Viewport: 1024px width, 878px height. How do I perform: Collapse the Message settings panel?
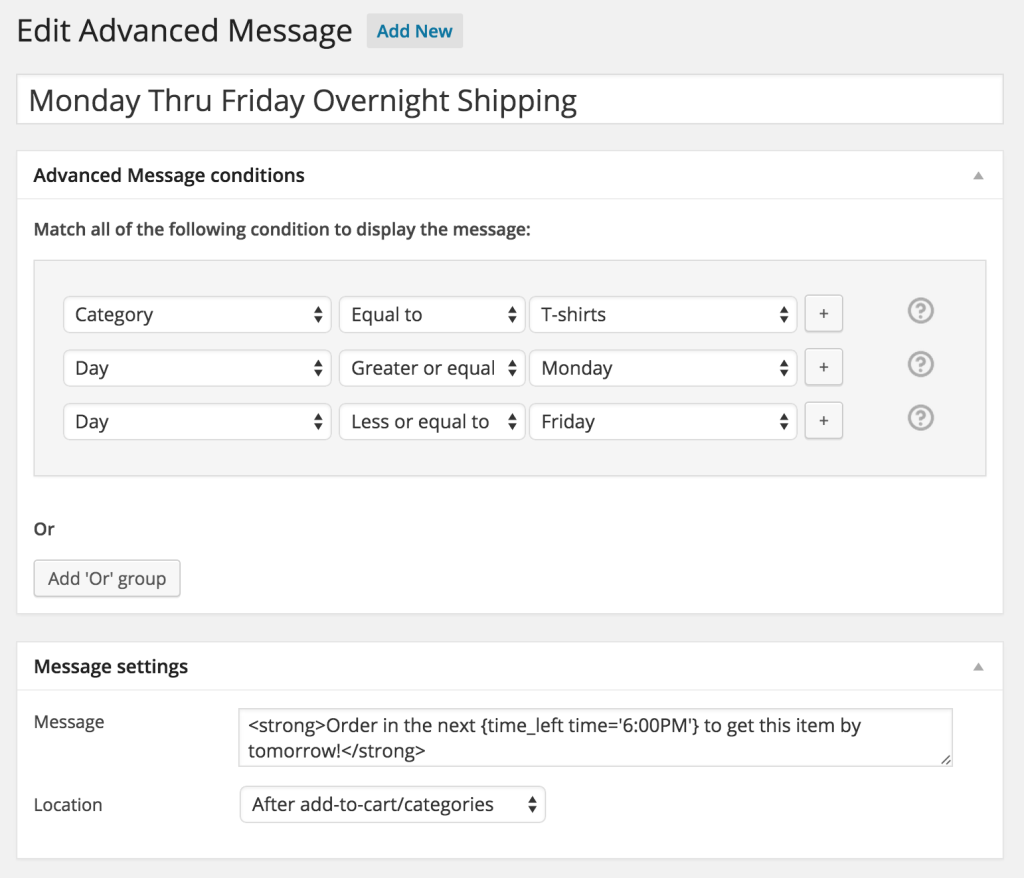pyautogui.click(x=980, y=665)
